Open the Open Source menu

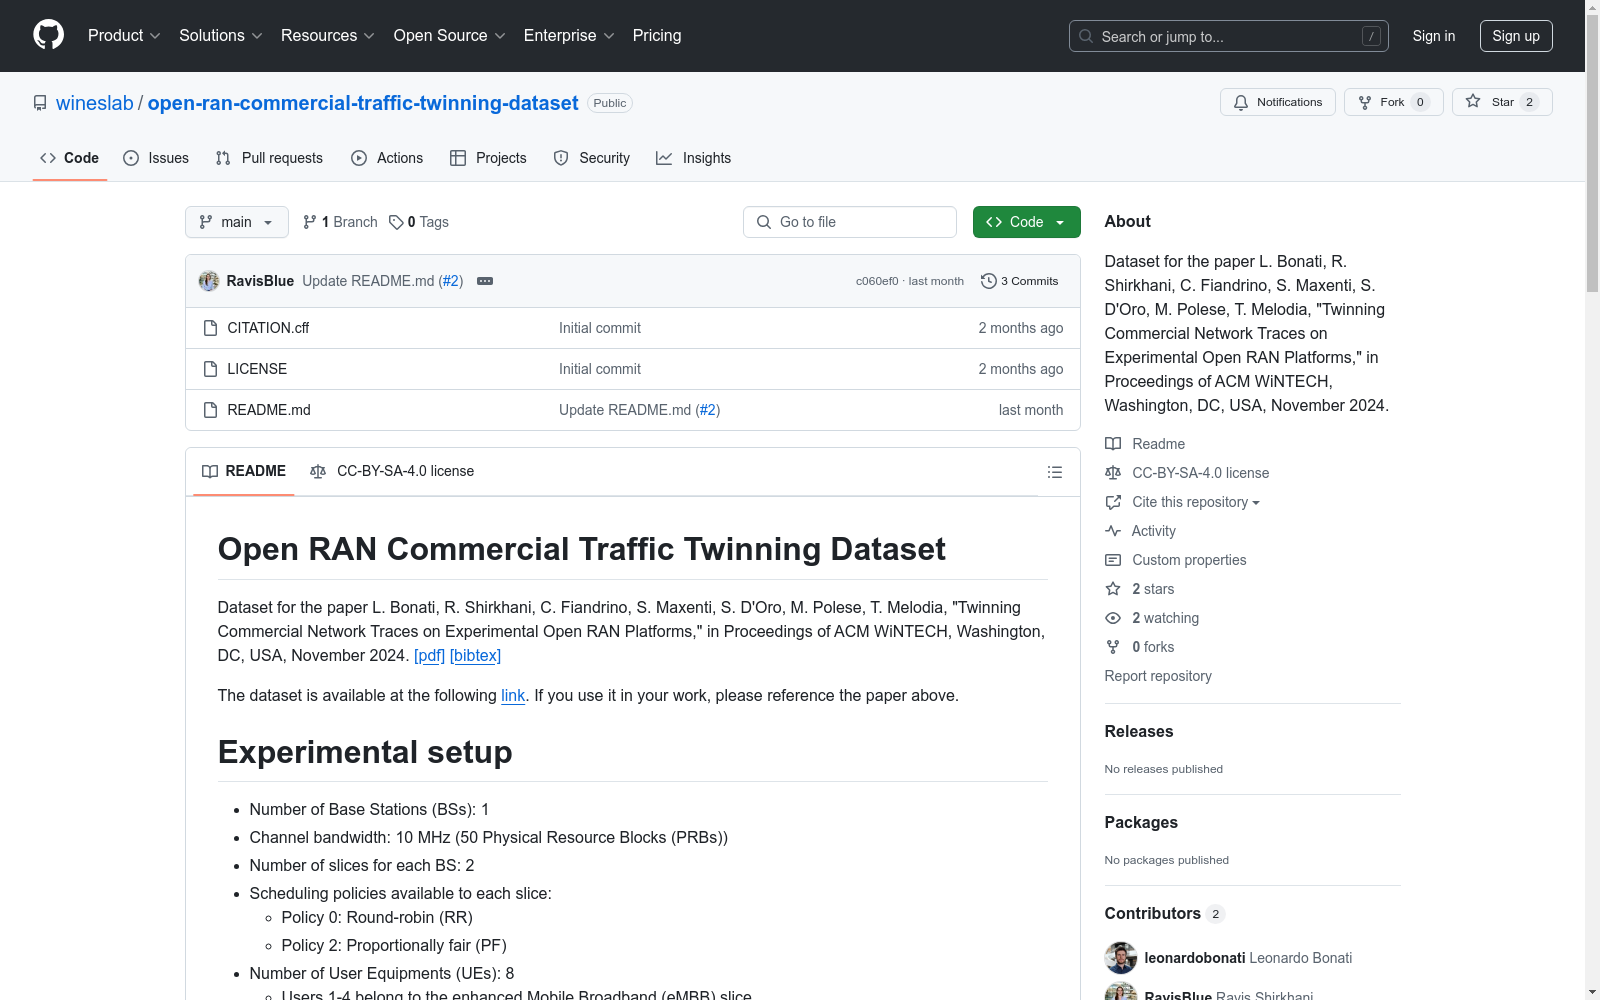tap(449, 36)
